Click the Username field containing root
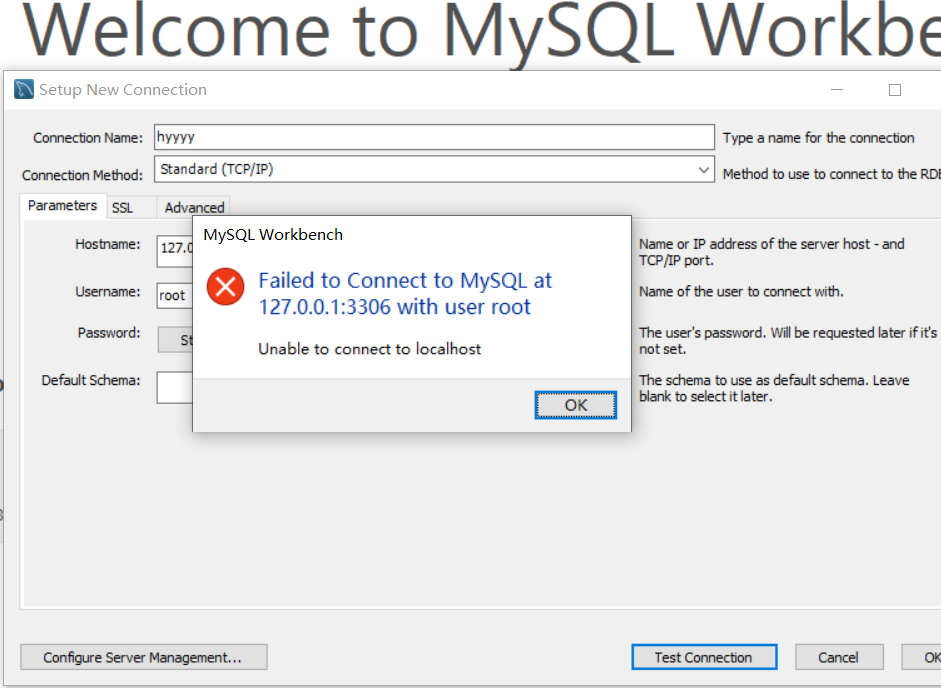The image size is (941, 688). (175, 295)
